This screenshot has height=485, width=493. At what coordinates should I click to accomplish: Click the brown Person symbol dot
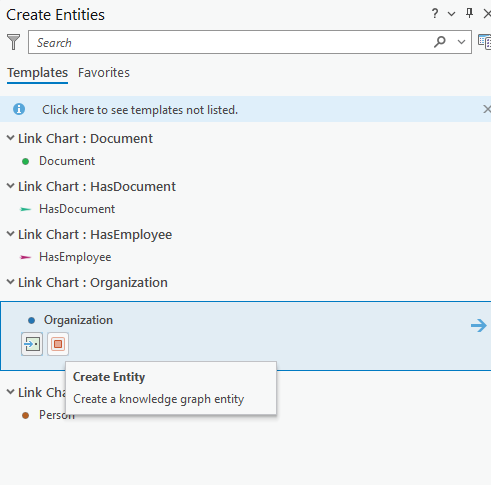25,416
